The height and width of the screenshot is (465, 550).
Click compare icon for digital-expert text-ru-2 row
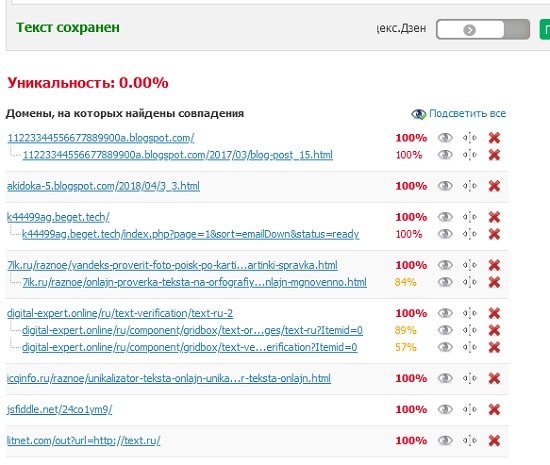[470, 313]
